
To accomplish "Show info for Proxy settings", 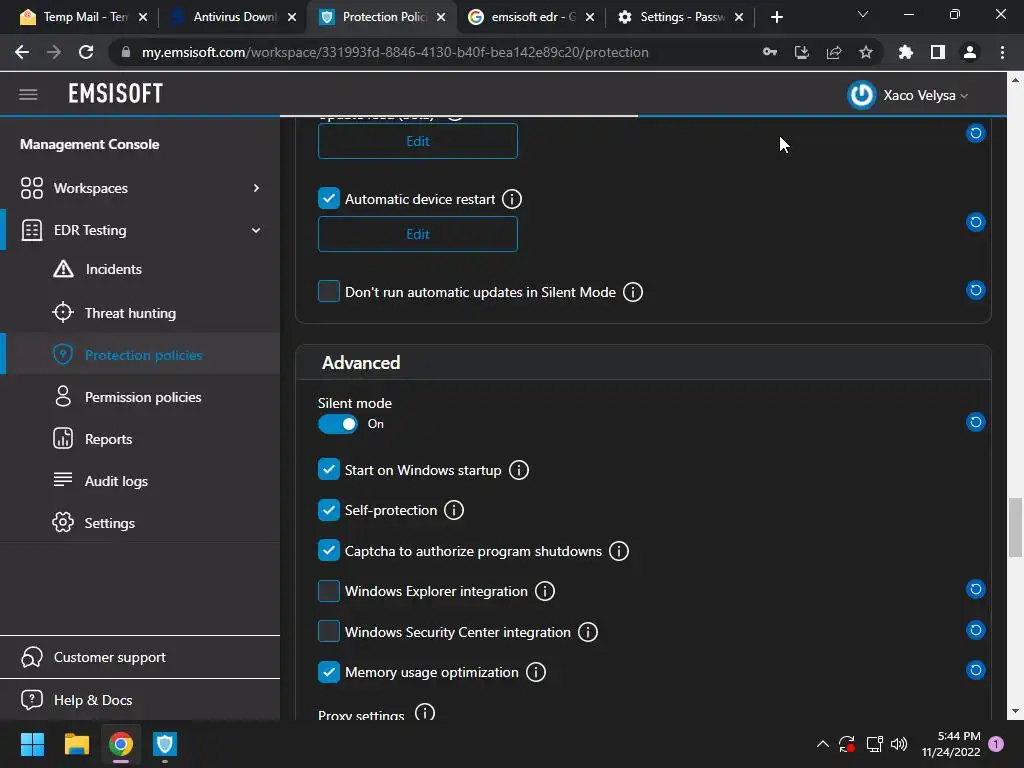I will (425, 712).
